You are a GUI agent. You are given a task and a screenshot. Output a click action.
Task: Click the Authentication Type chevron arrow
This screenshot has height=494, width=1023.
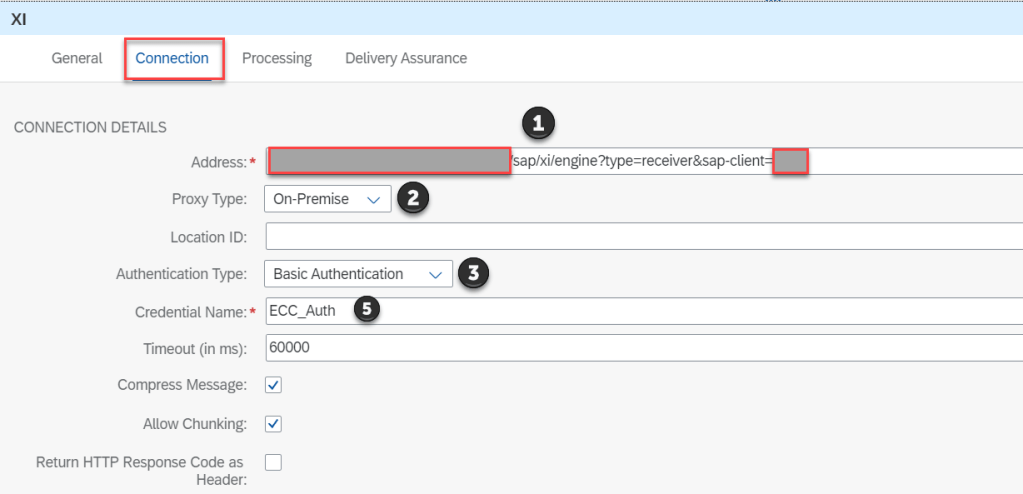click(x=434, y=274)
